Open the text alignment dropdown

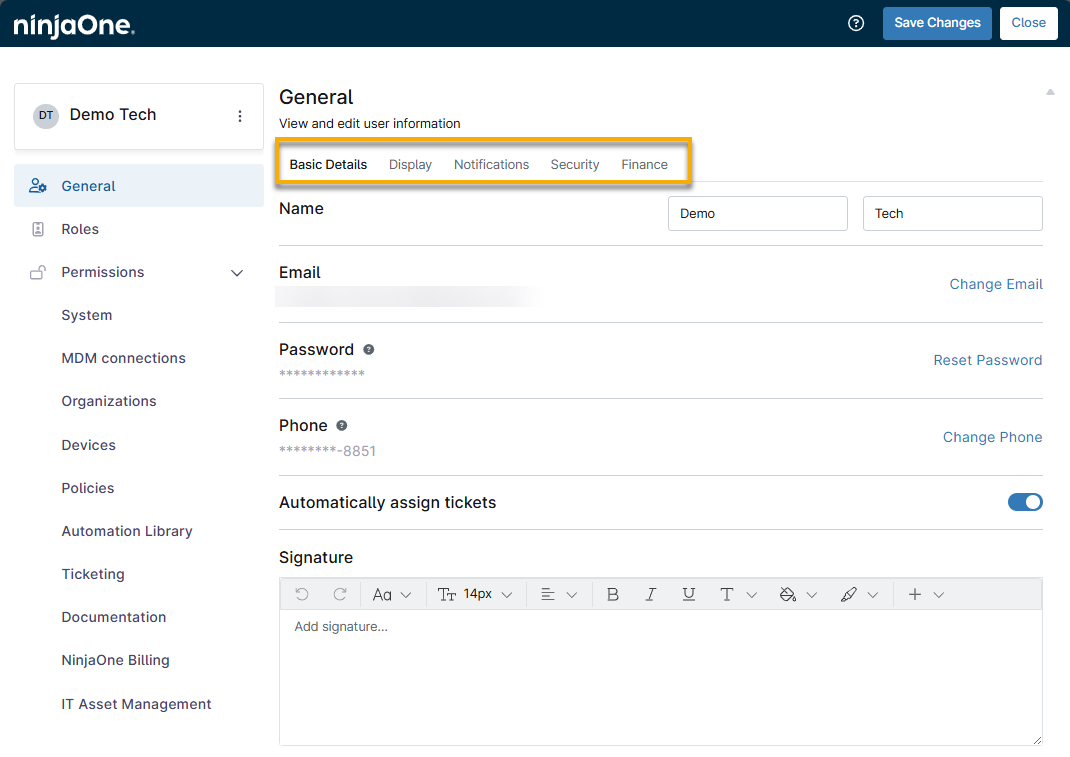558,594
